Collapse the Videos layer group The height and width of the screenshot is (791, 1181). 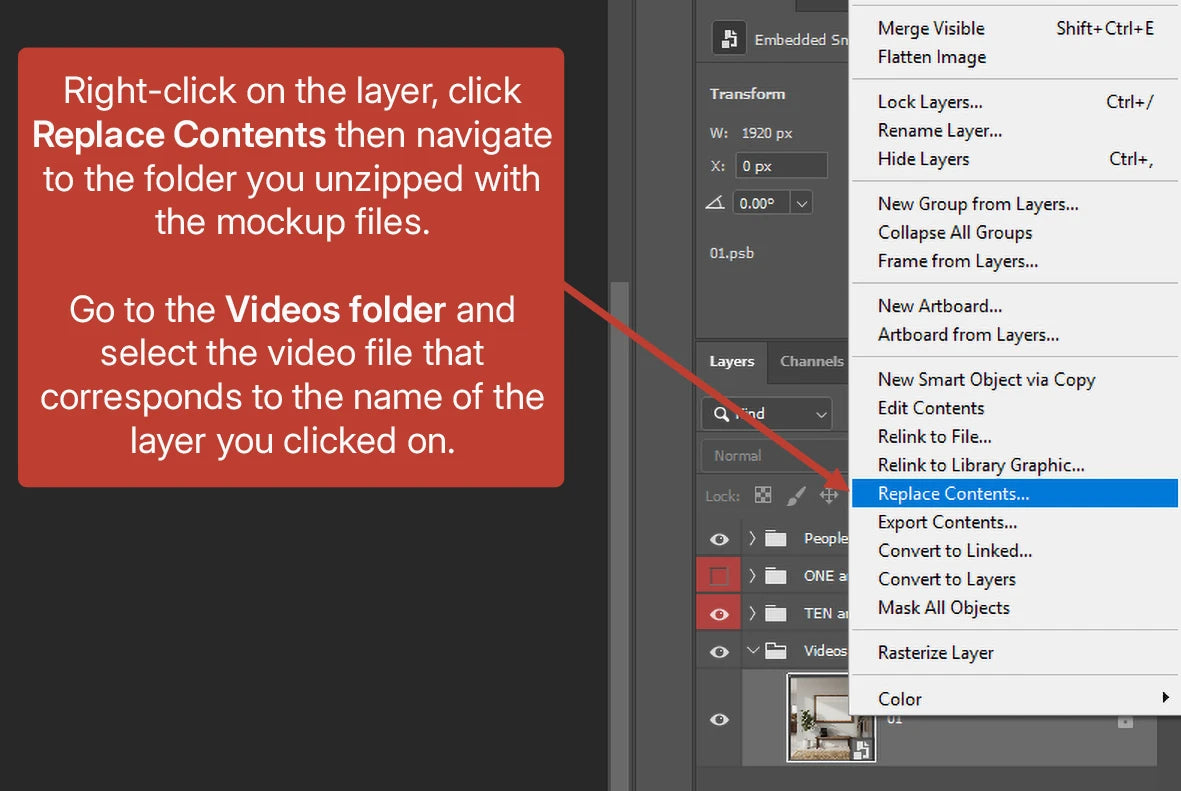pos(753,651)
